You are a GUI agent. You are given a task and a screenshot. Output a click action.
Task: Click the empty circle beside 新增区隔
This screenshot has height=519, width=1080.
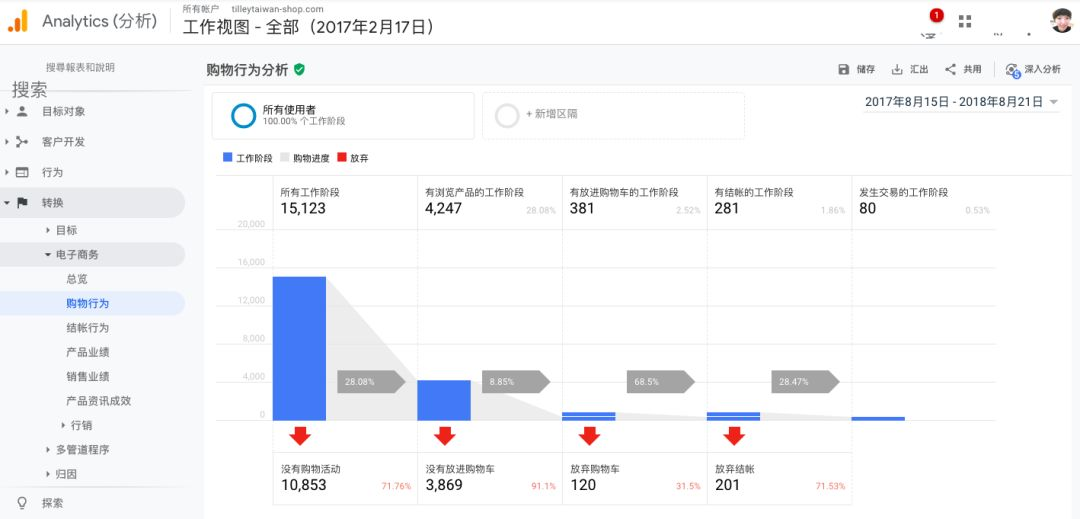(x=507, y=116)
